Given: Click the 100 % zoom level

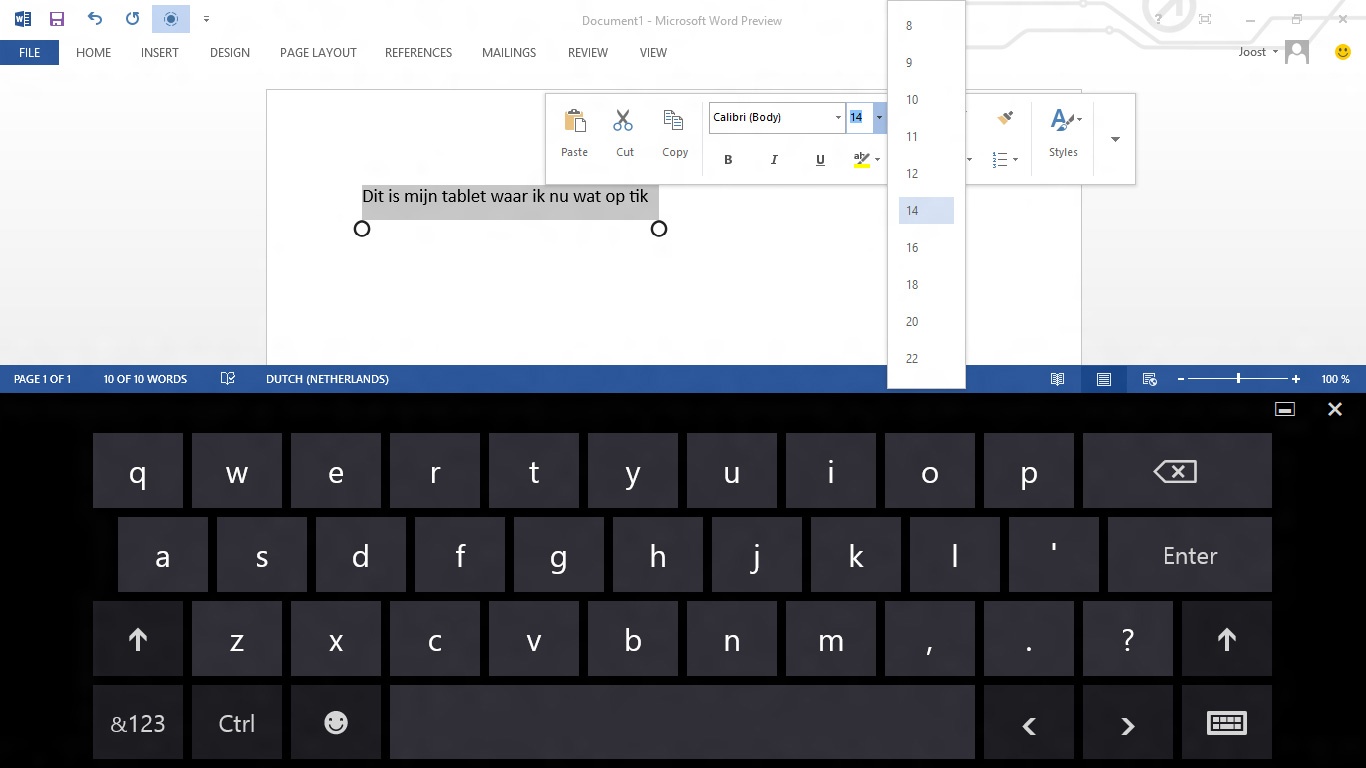Looking at the screenshot, I should tap(1335, 379).
